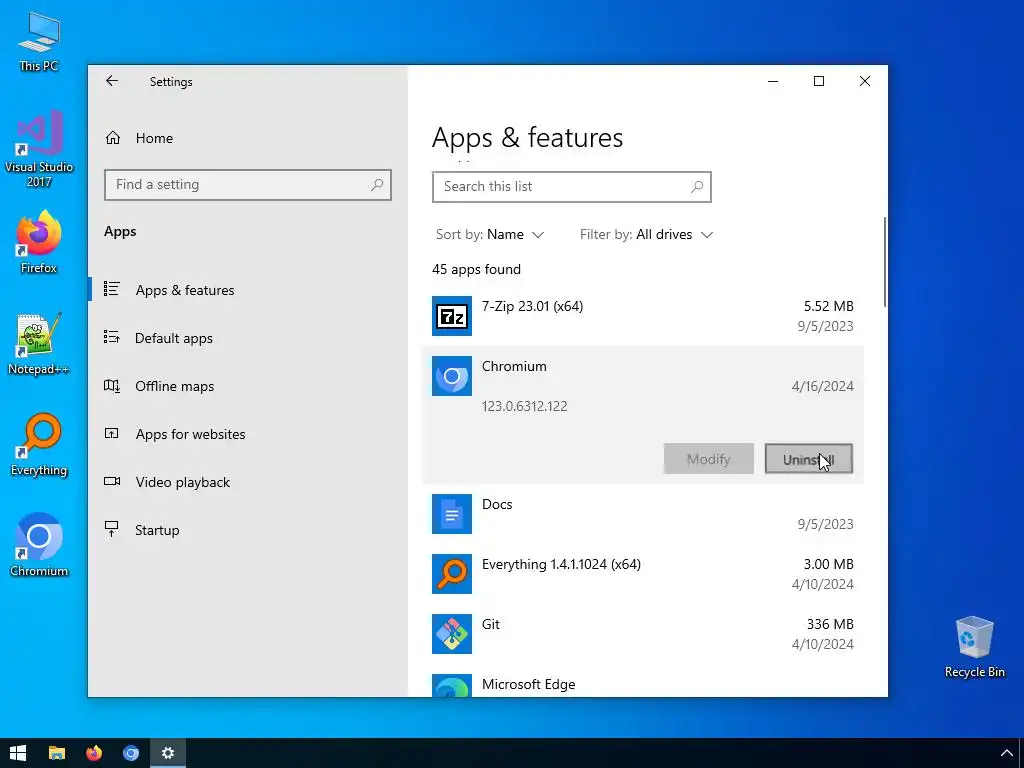Click the Git app icon in list

(452, 634)
